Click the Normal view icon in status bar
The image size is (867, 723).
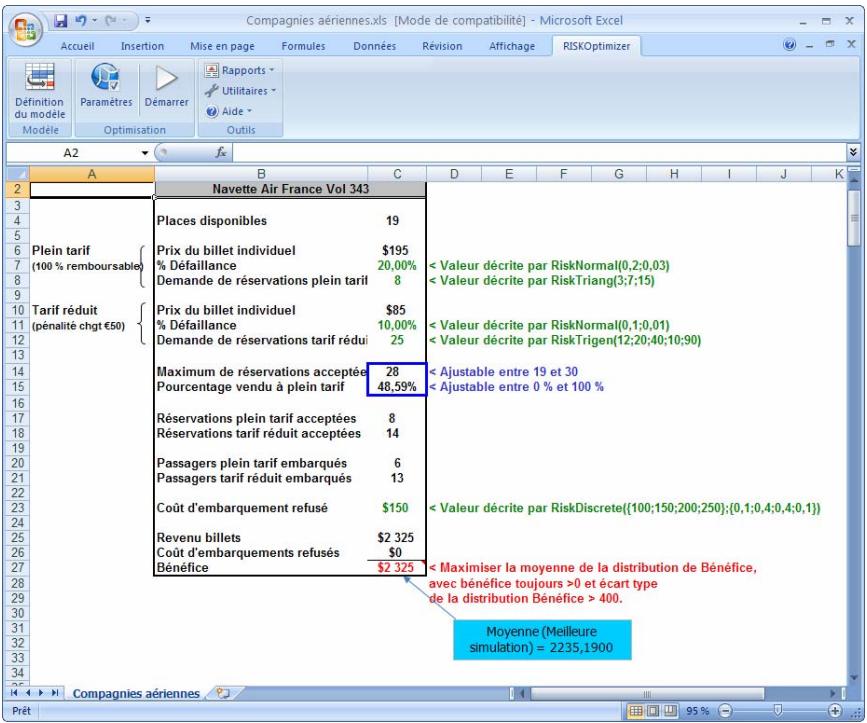636,709
